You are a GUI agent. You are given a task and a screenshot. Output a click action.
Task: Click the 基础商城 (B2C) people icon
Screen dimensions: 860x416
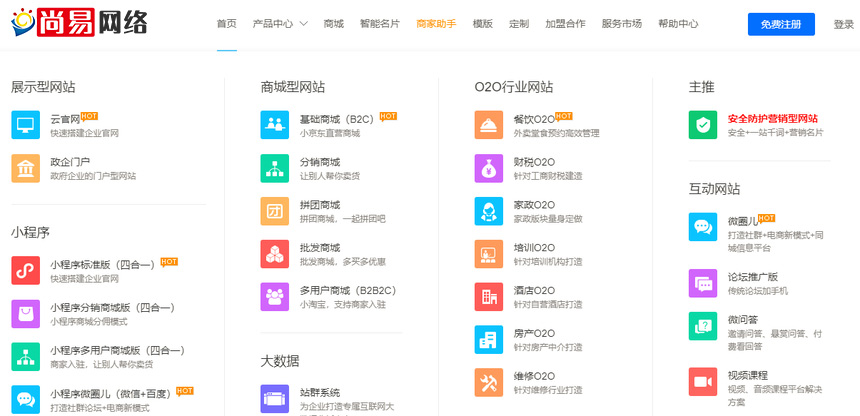tap(275, 125)
